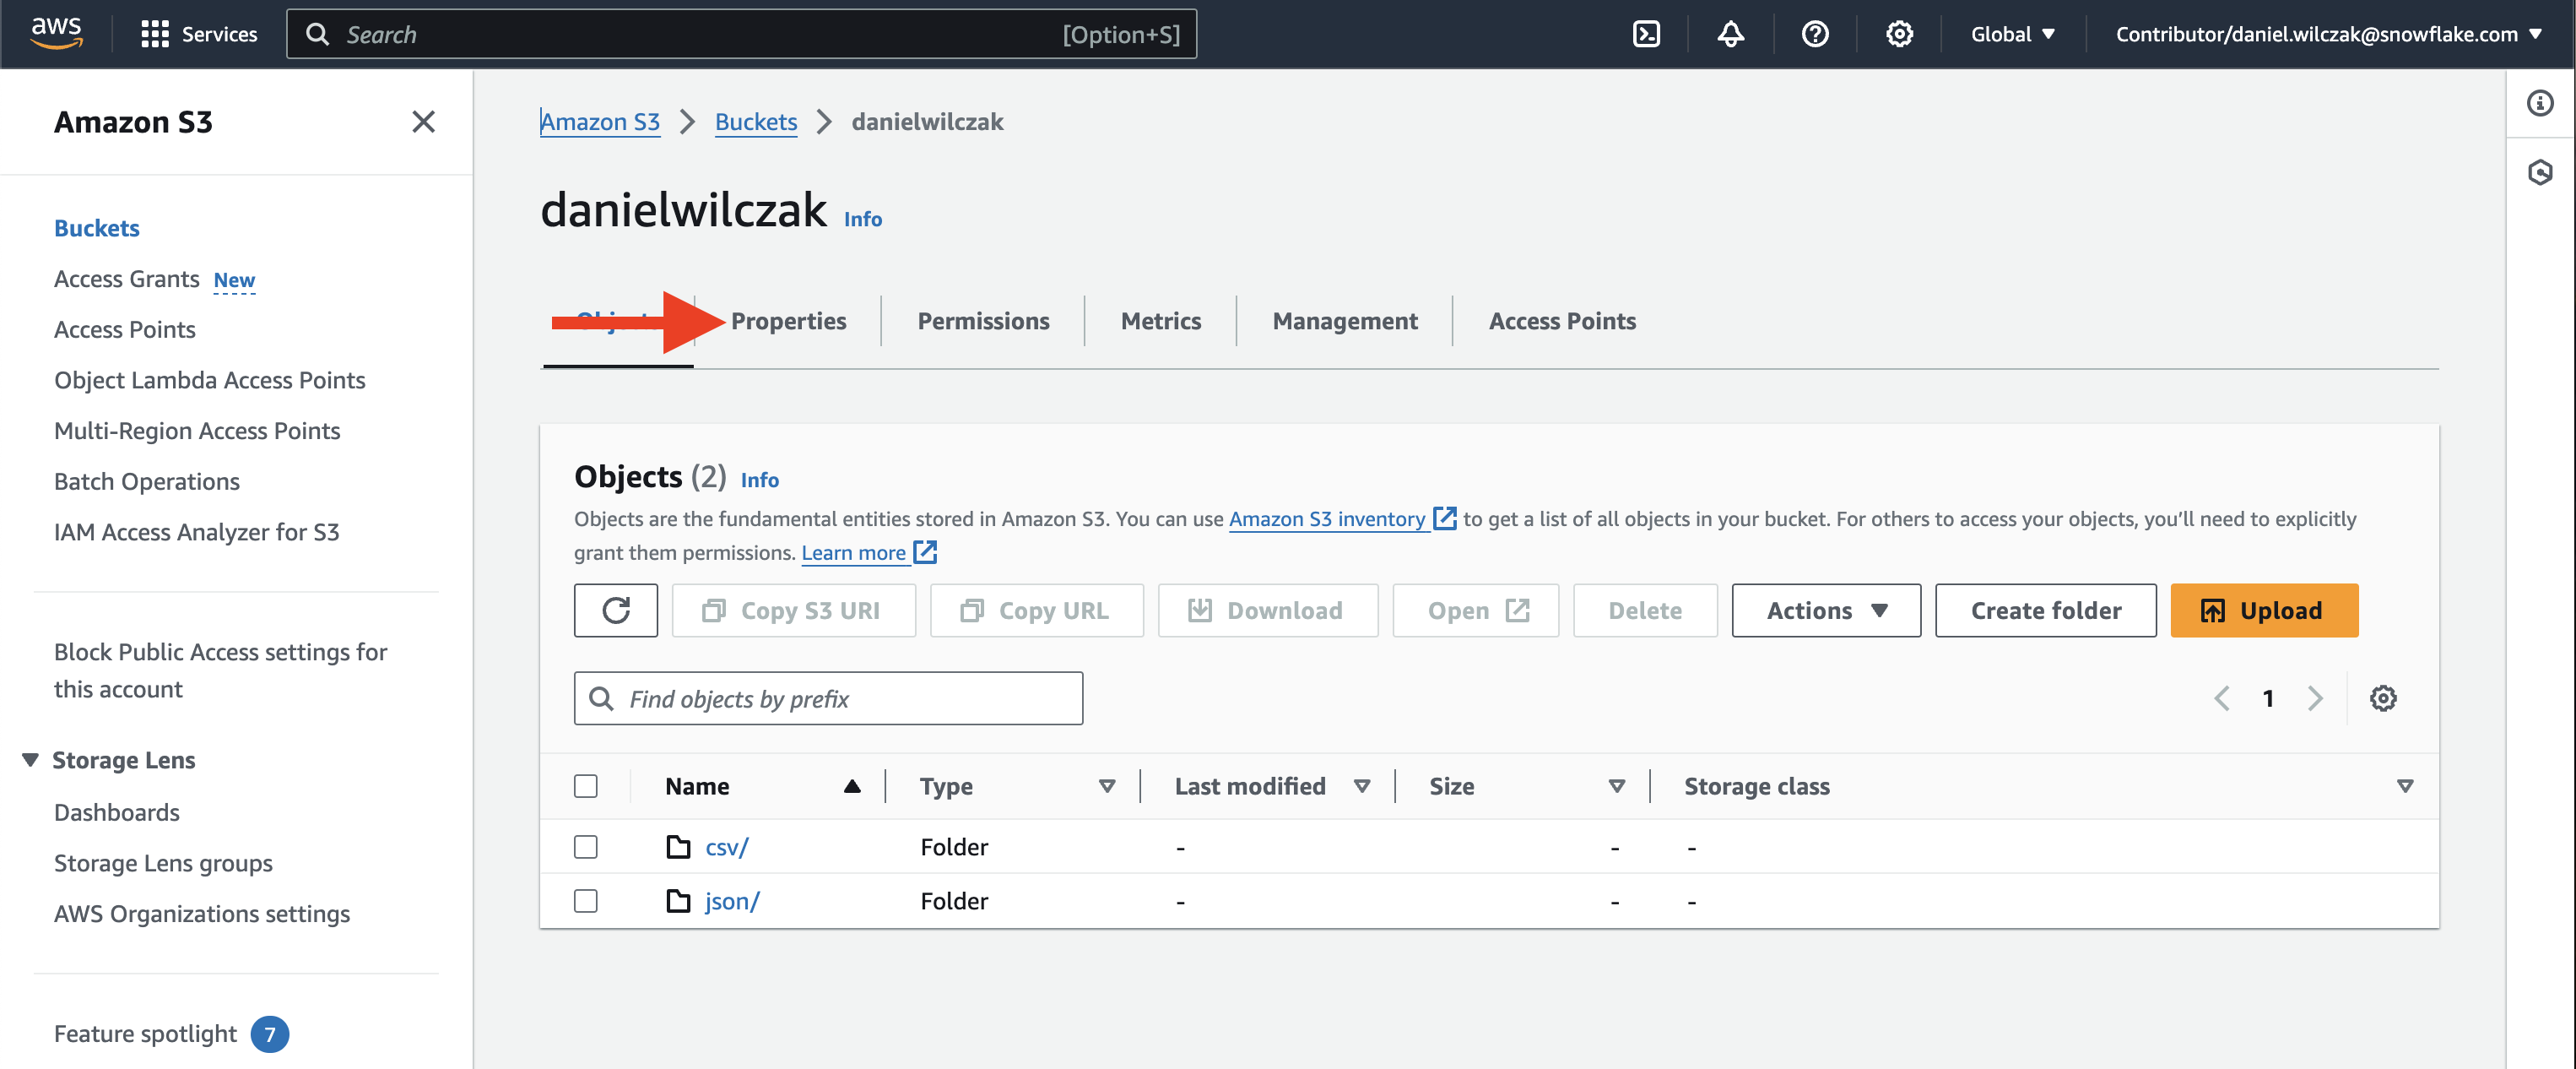Click the refresh objects button

pos(616,610)
